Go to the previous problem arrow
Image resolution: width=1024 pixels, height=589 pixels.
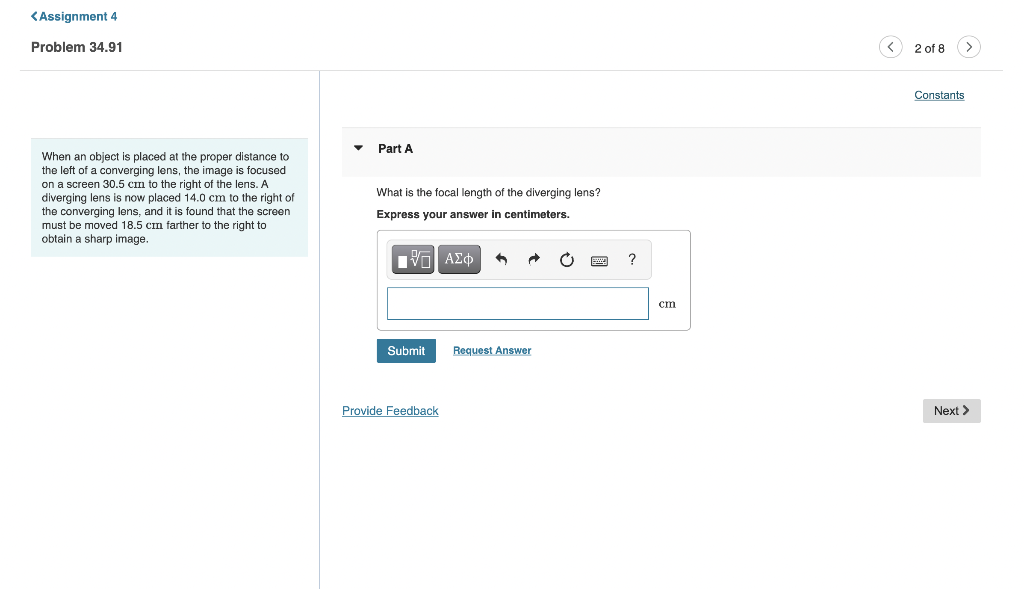(x=890, y=47)
